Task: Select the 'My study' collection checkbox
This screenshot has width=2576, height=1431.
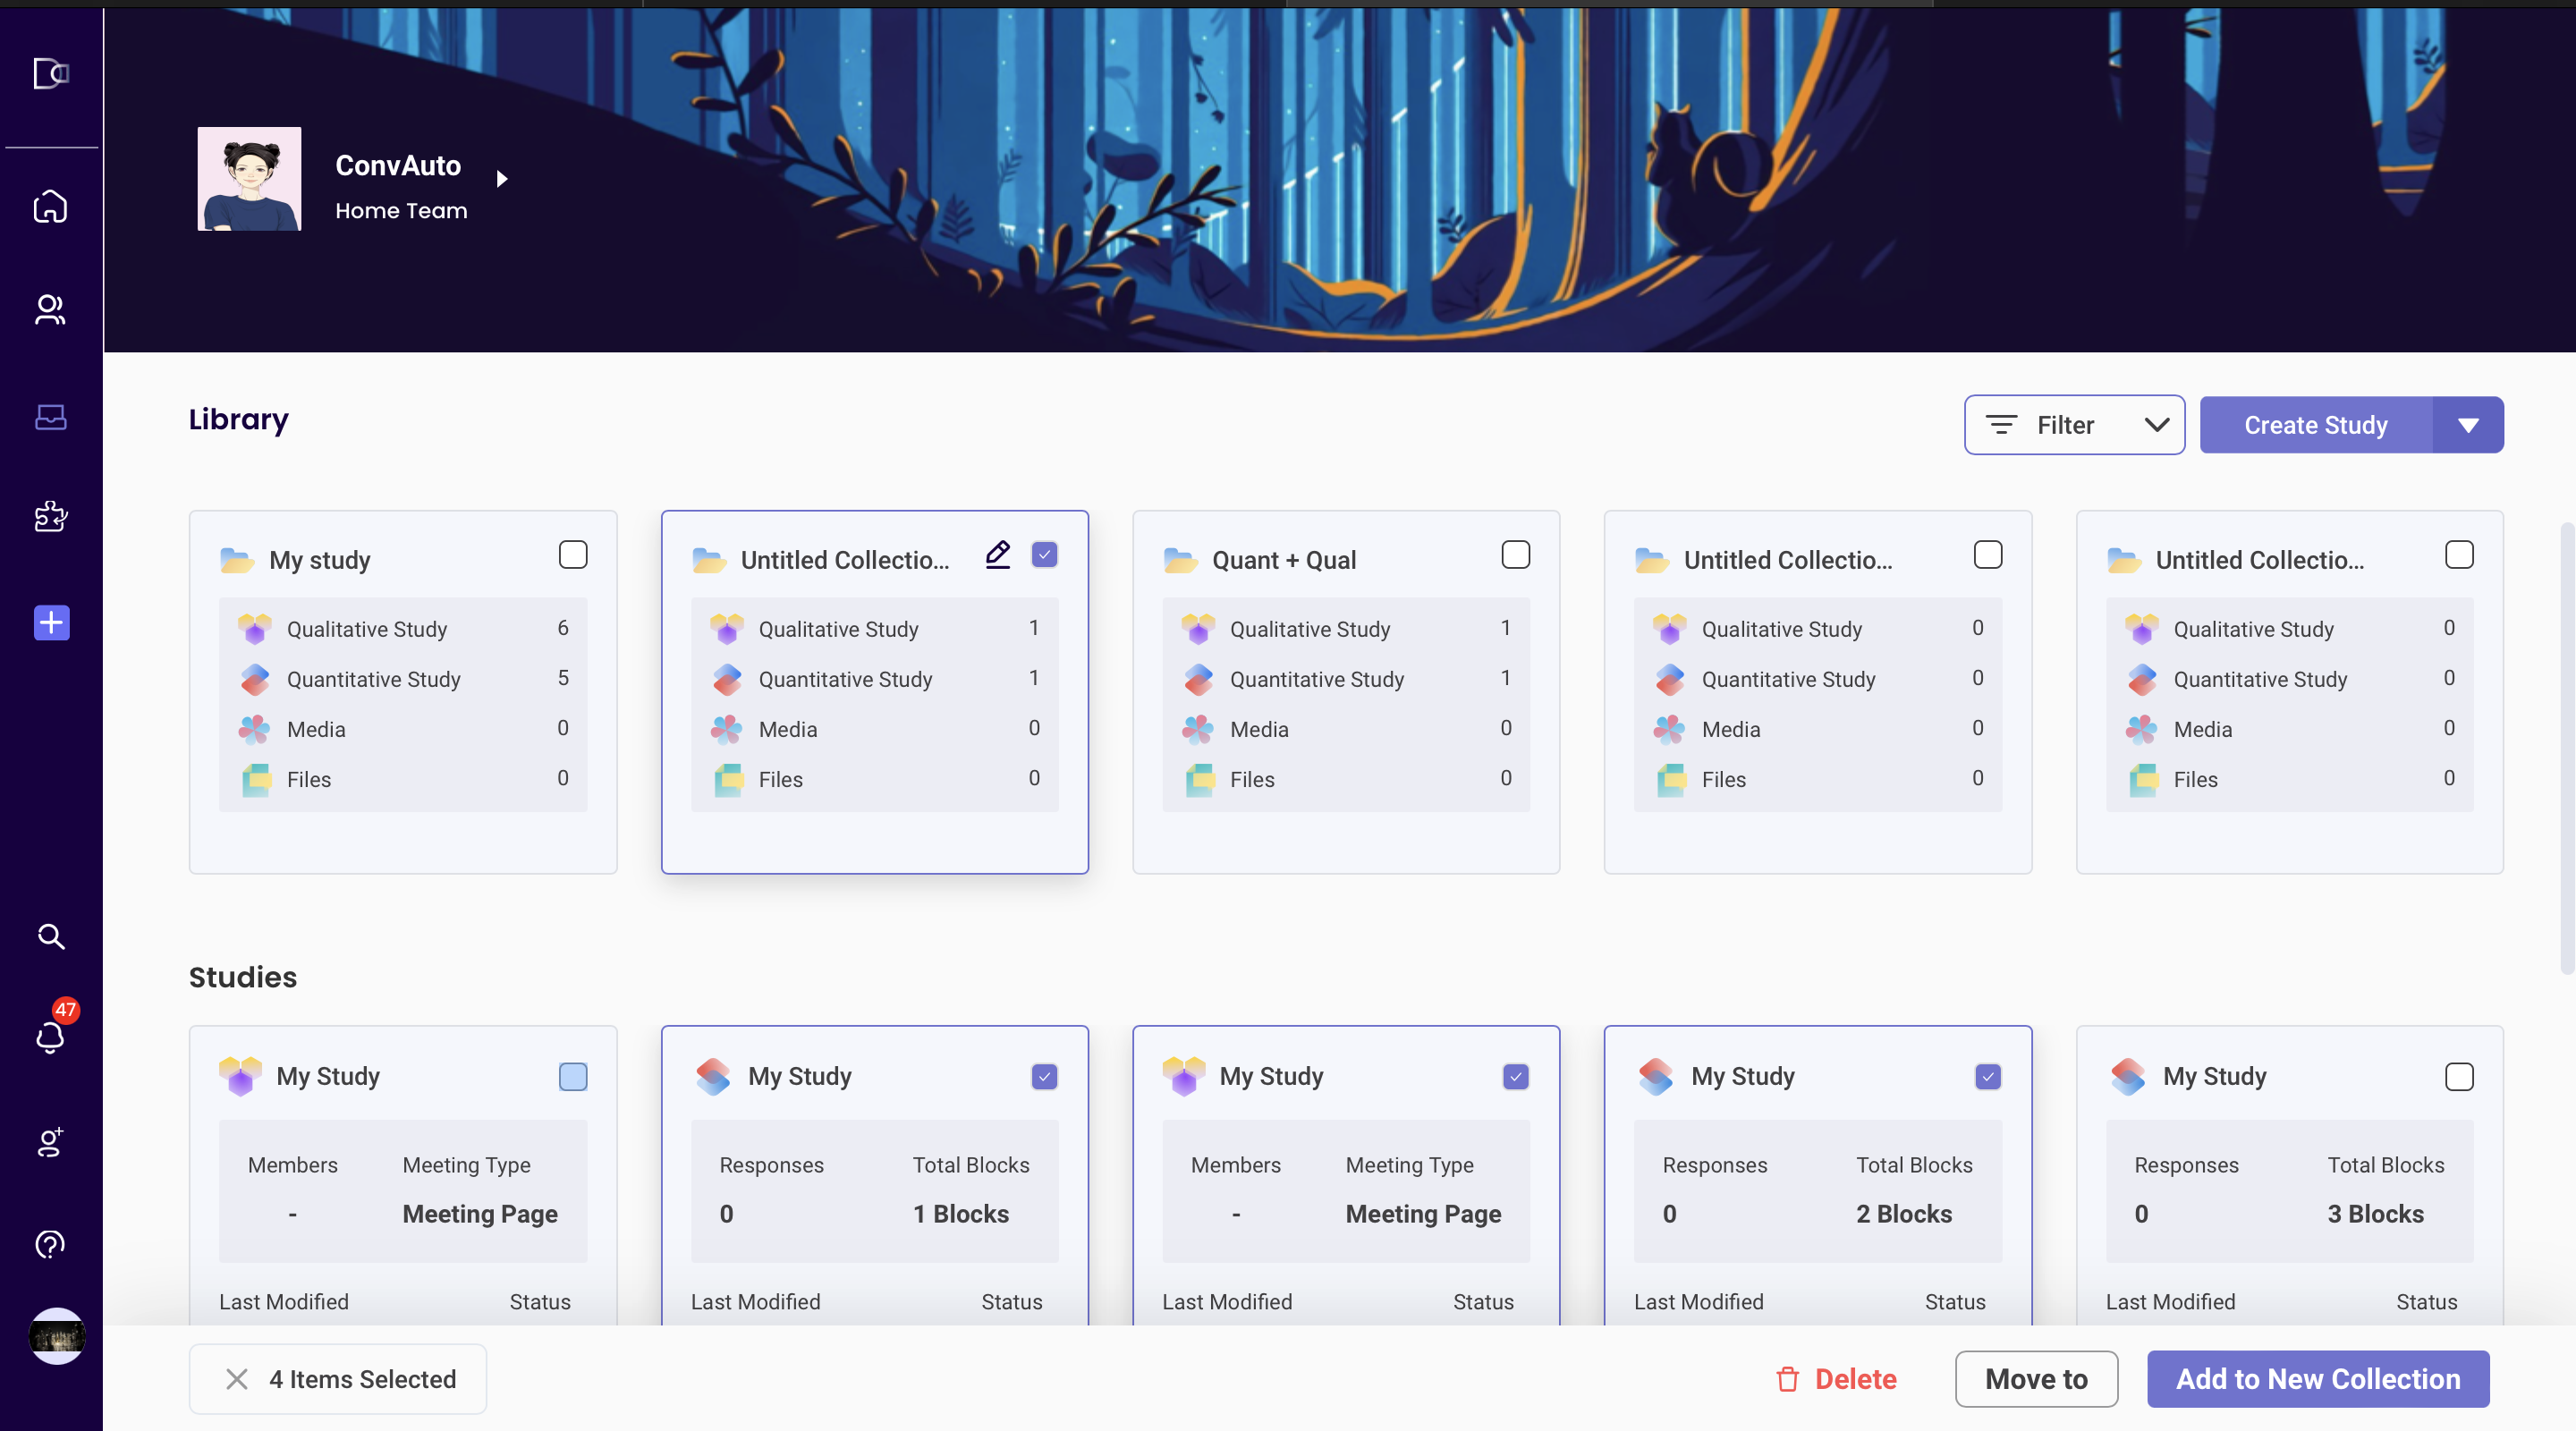Action: pos(573,554)
